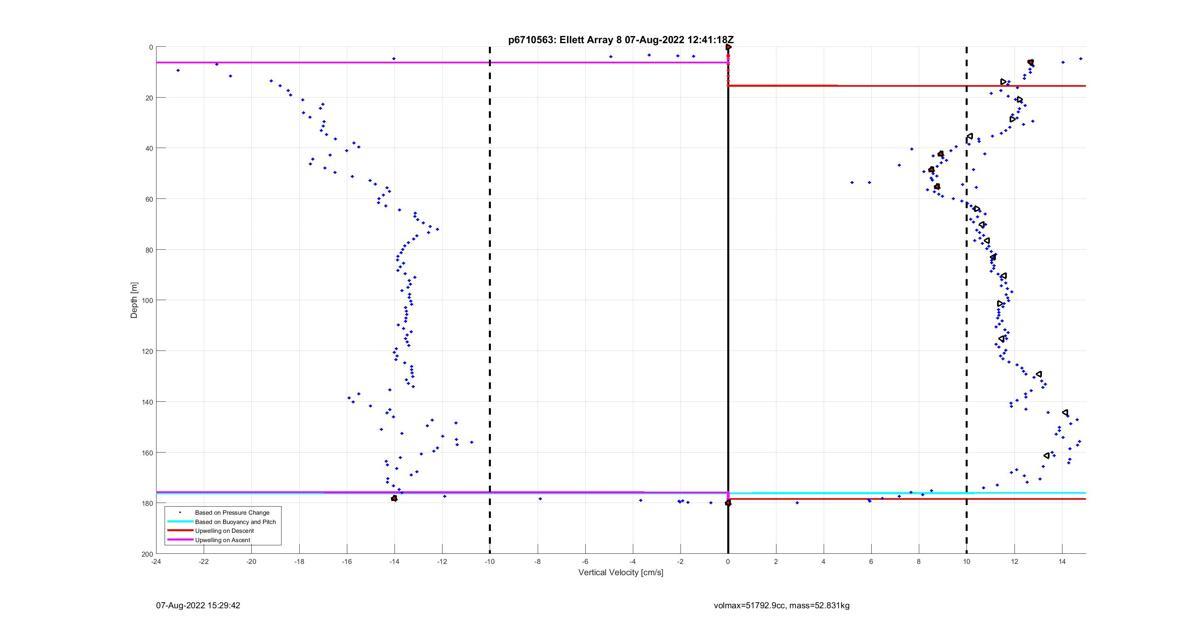Click the x-axis tick label '-20'
Screen dimensions: 1200x622
(252, 561)
